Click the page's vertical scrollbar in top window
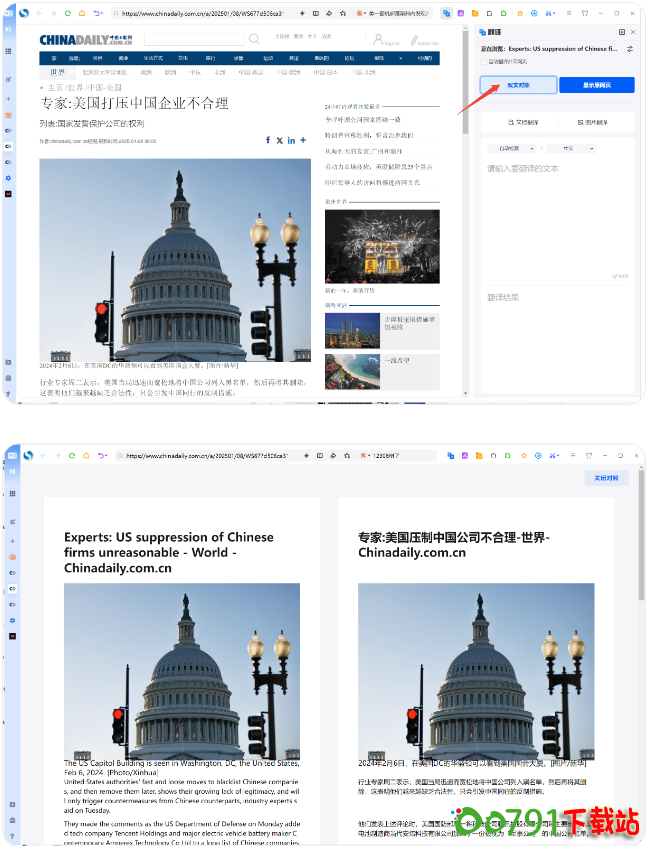This screenshot has width=649, height=846. [x=464, y=100]
